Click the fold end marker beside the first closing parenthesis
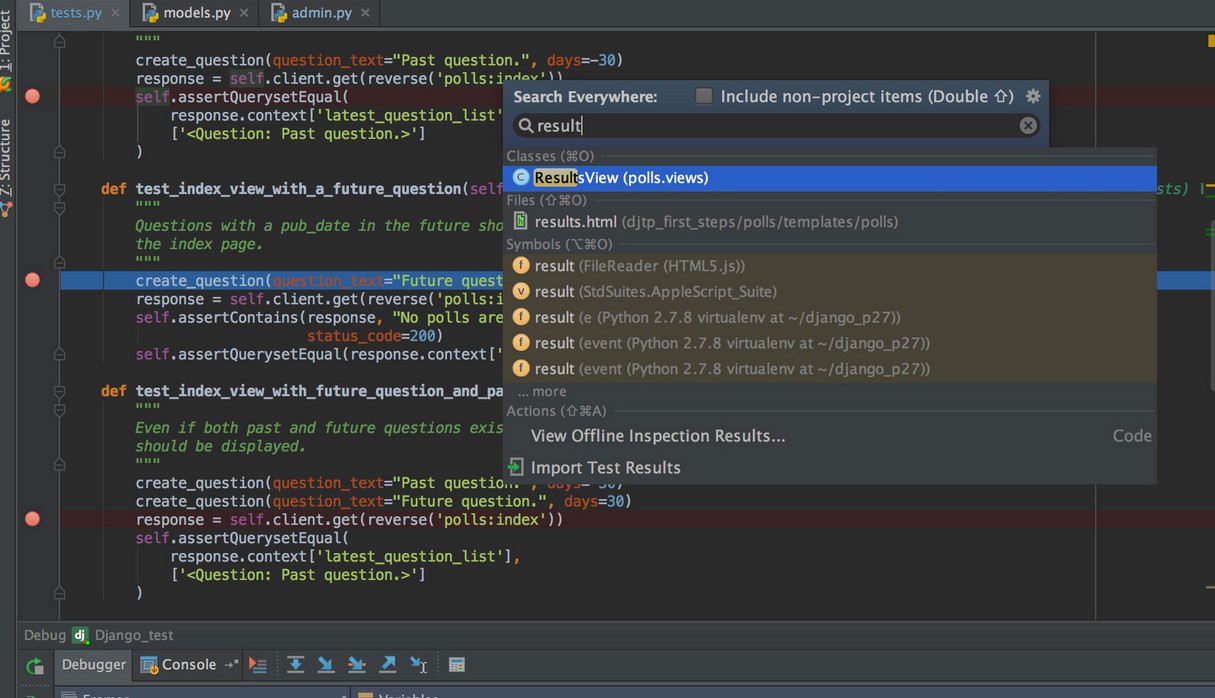 60,152
